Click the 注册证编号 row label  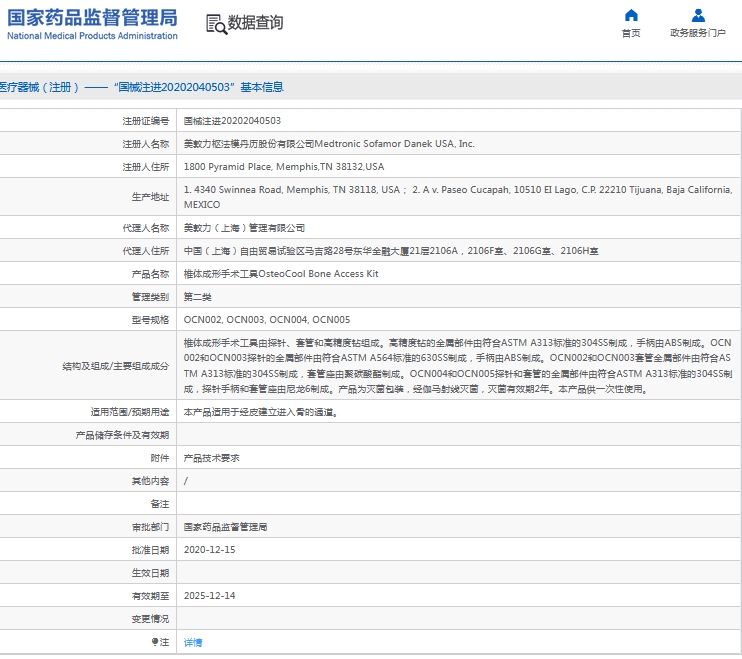[x=146, y=121]
